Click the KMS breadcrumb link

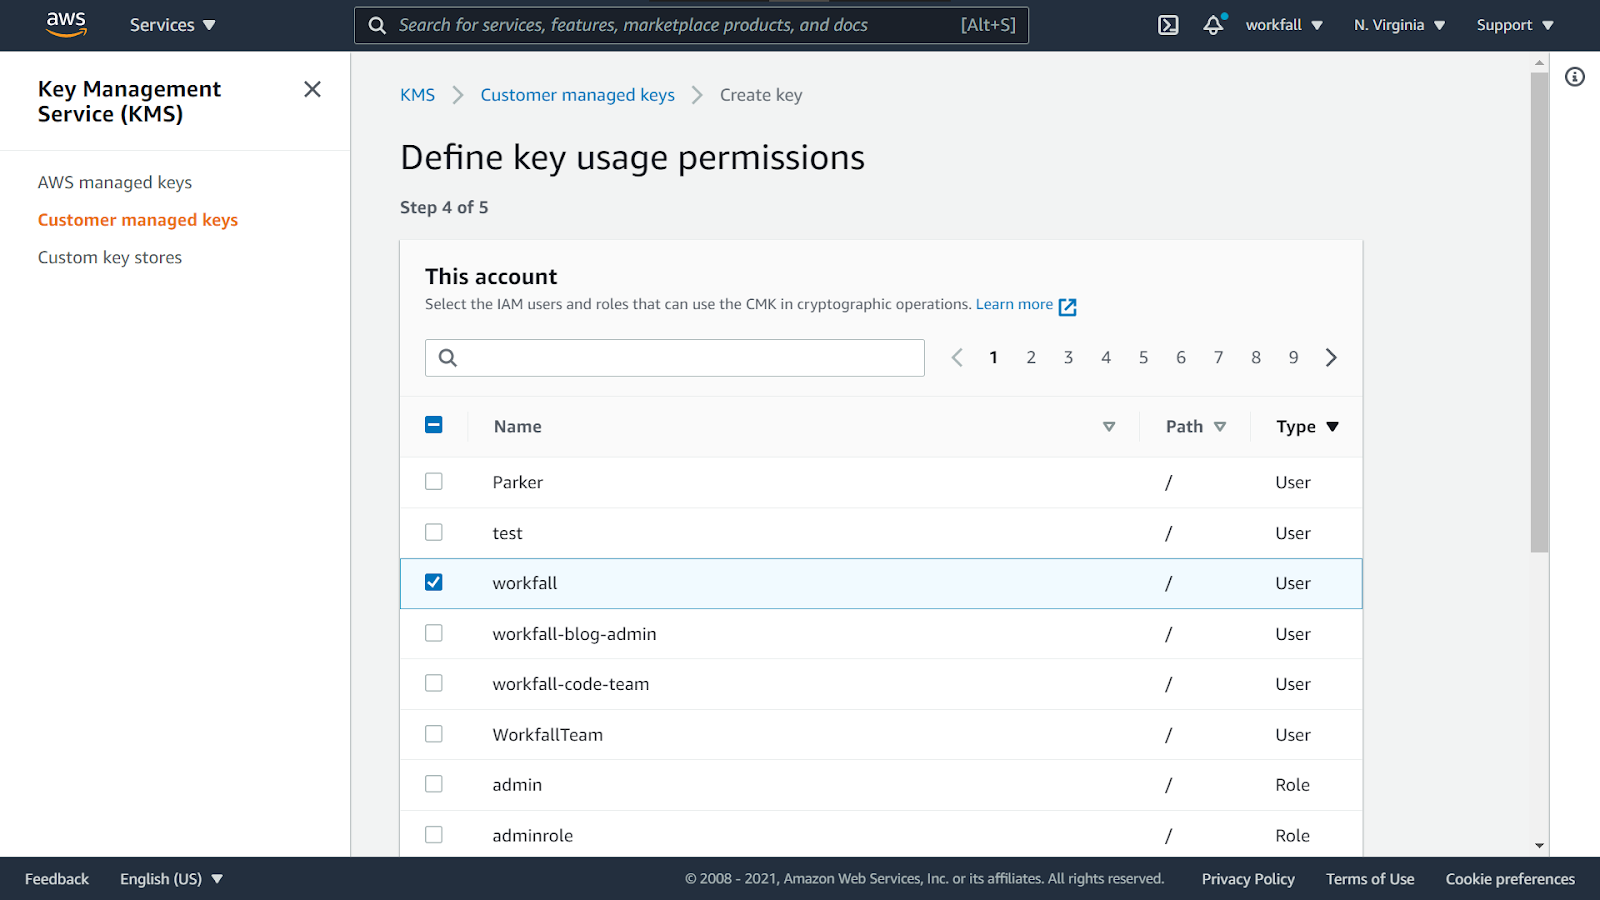tap(417, 95)
